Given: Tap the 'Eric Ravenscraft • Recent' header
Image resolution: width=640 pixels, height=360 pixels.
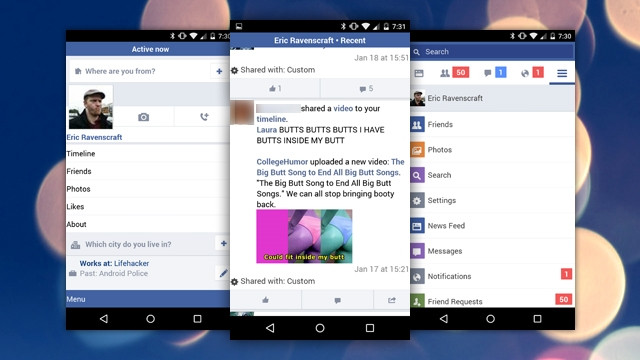Looking at the screenshot, I should (x=320, y=40).
